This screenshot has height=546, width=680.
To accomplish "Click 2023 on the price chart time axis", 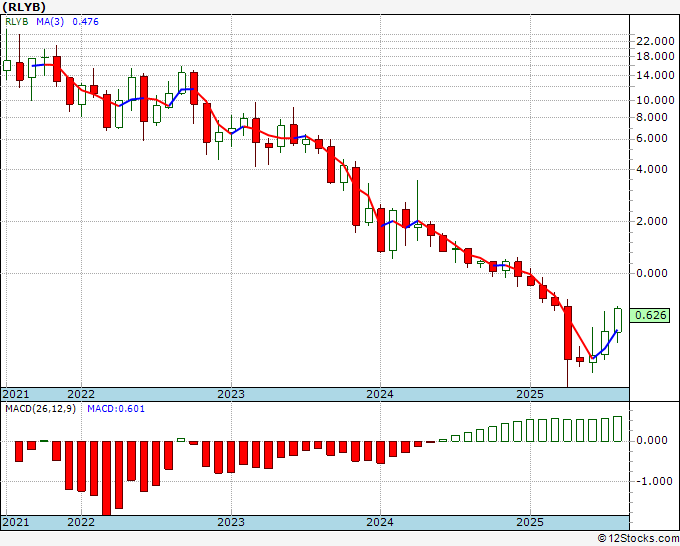I will click(231, 394).
